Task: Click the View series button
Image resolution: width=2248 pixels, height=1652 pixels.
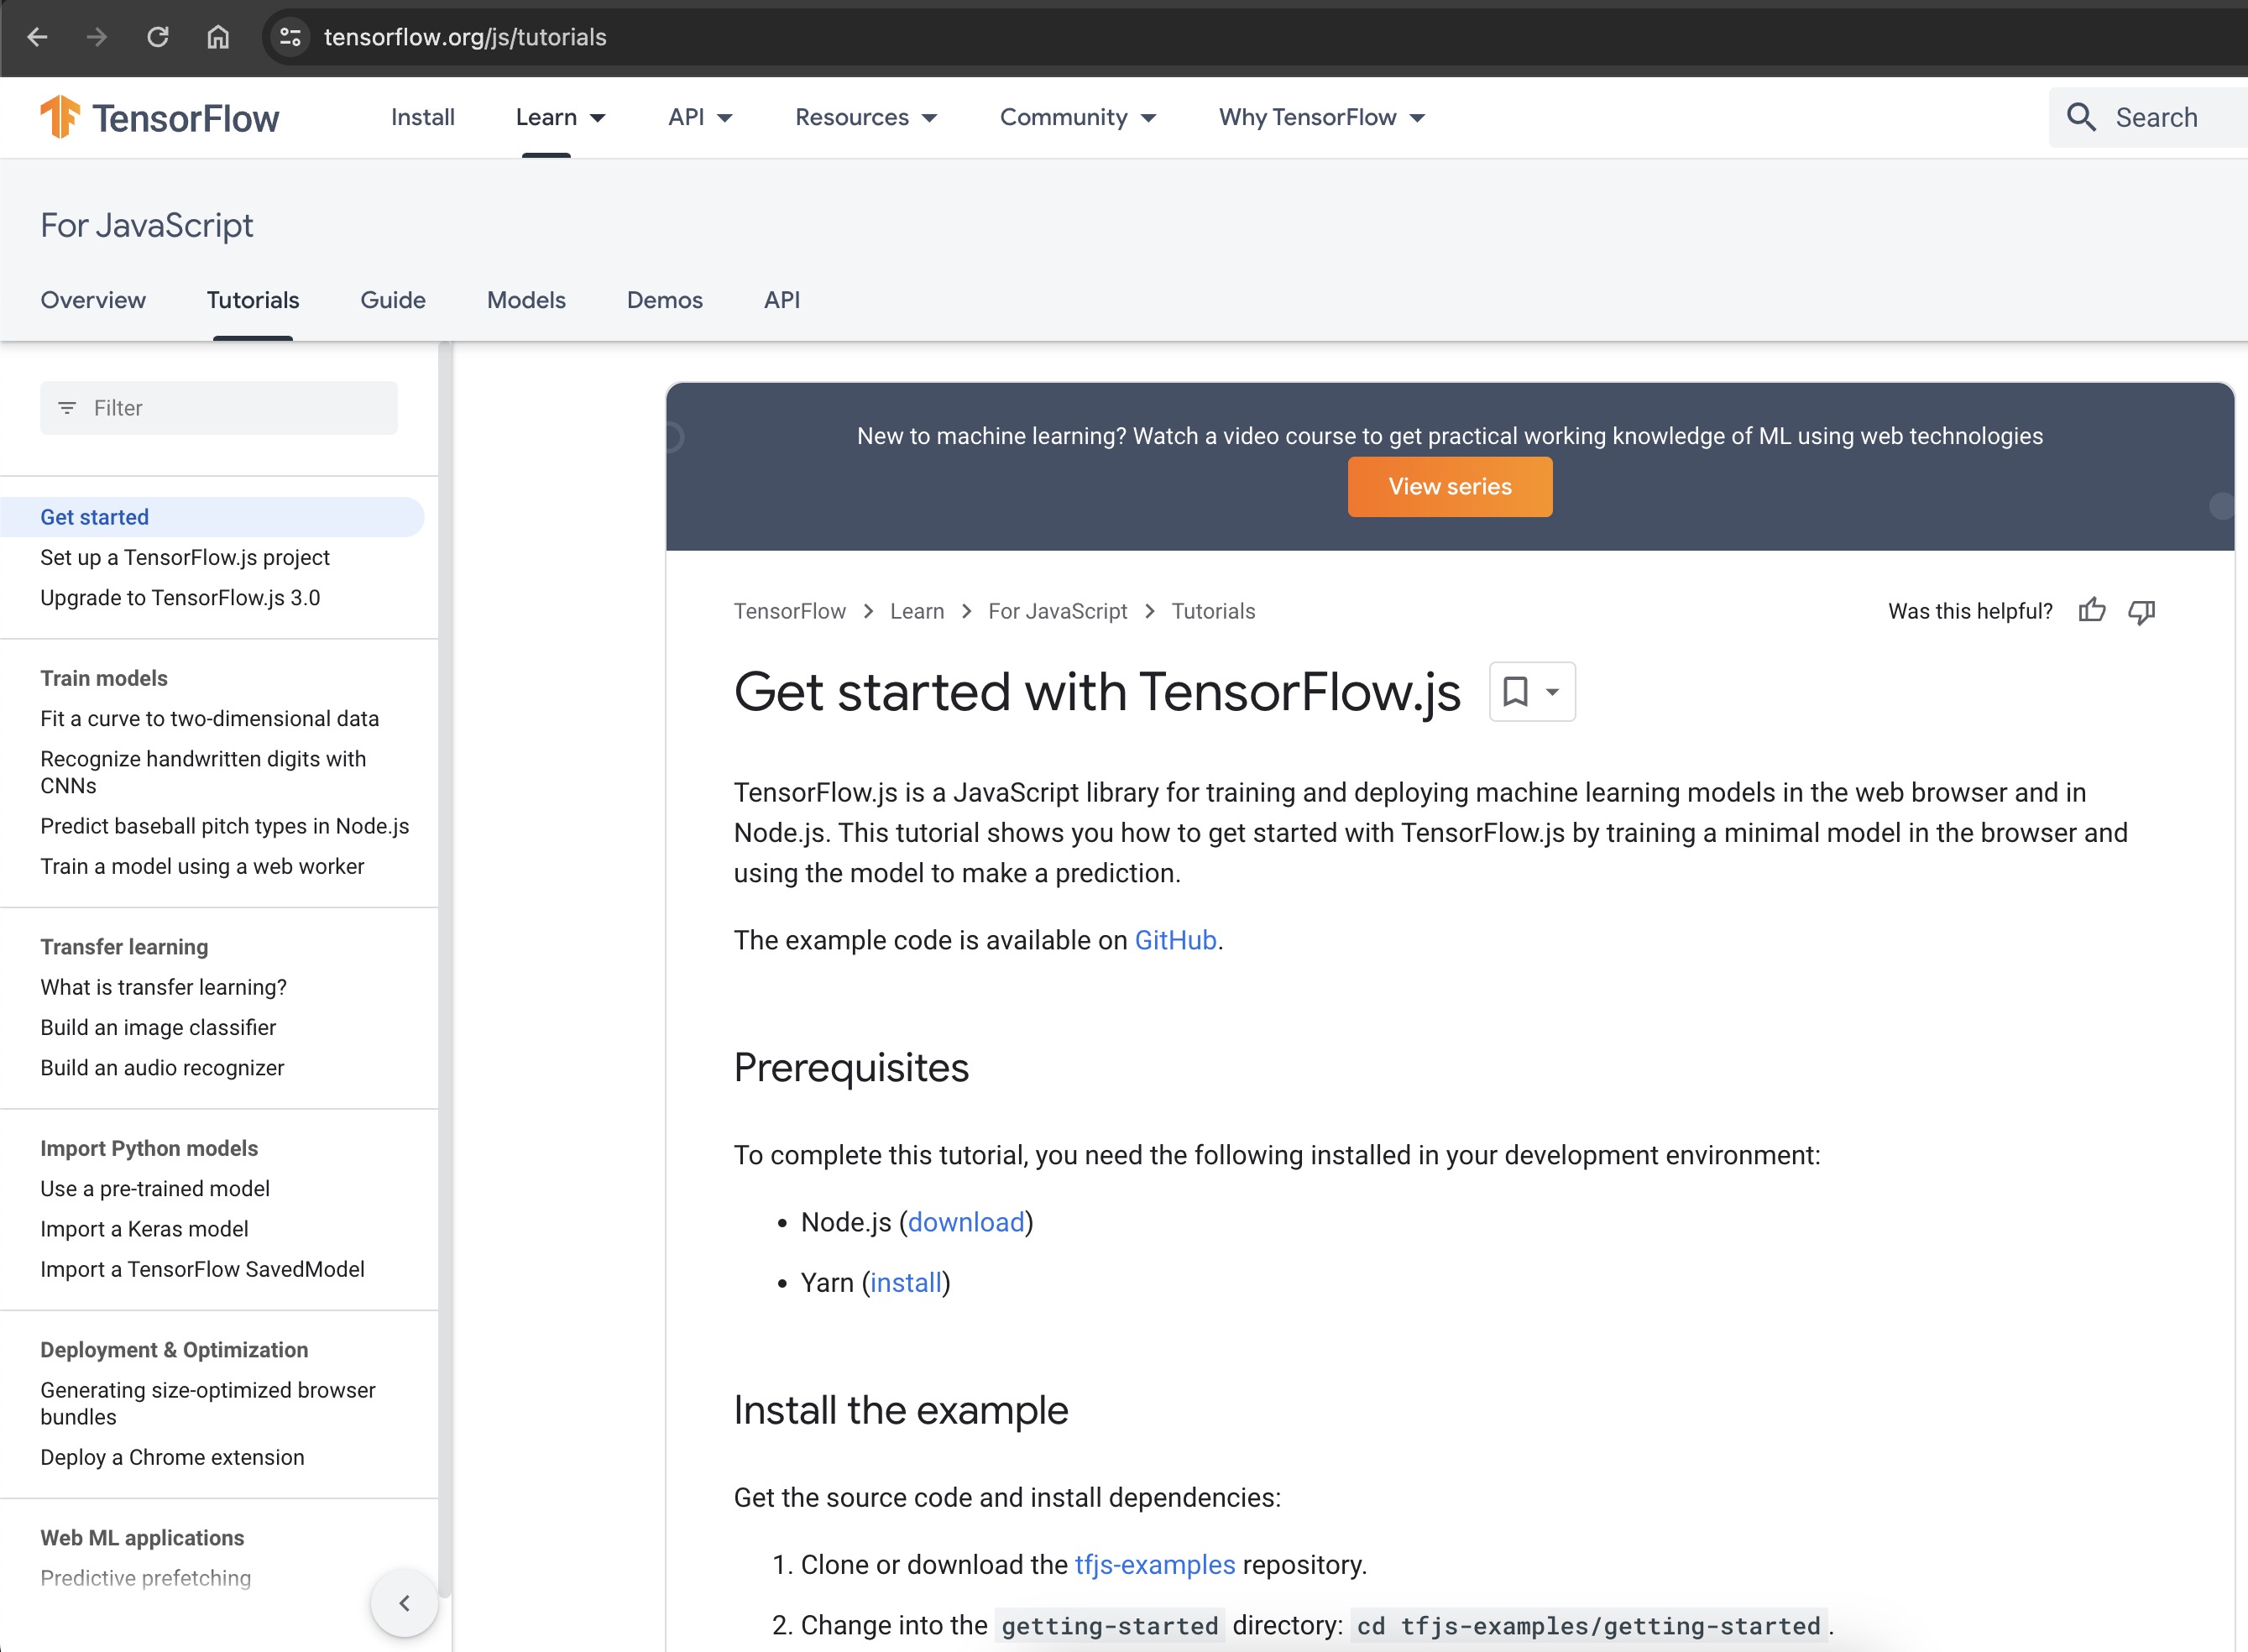Action: pos(1450,486)
